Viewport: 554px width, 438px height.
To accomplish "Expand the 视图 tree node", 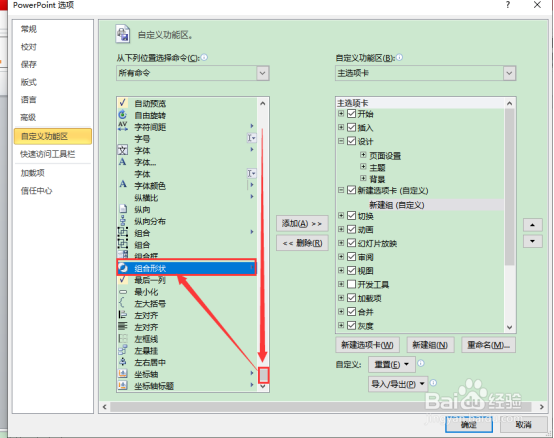I will (341, 270).
